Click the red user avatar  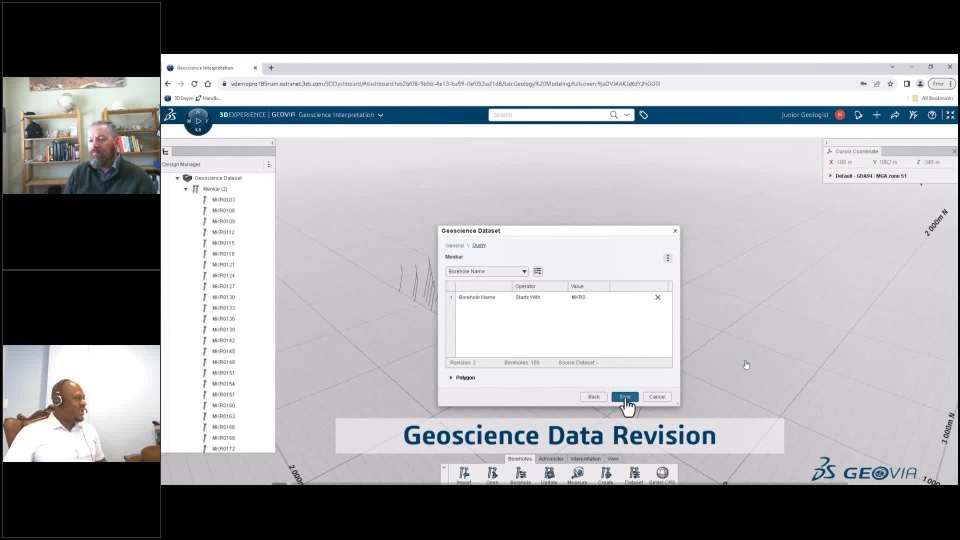[x=840, y=114]
